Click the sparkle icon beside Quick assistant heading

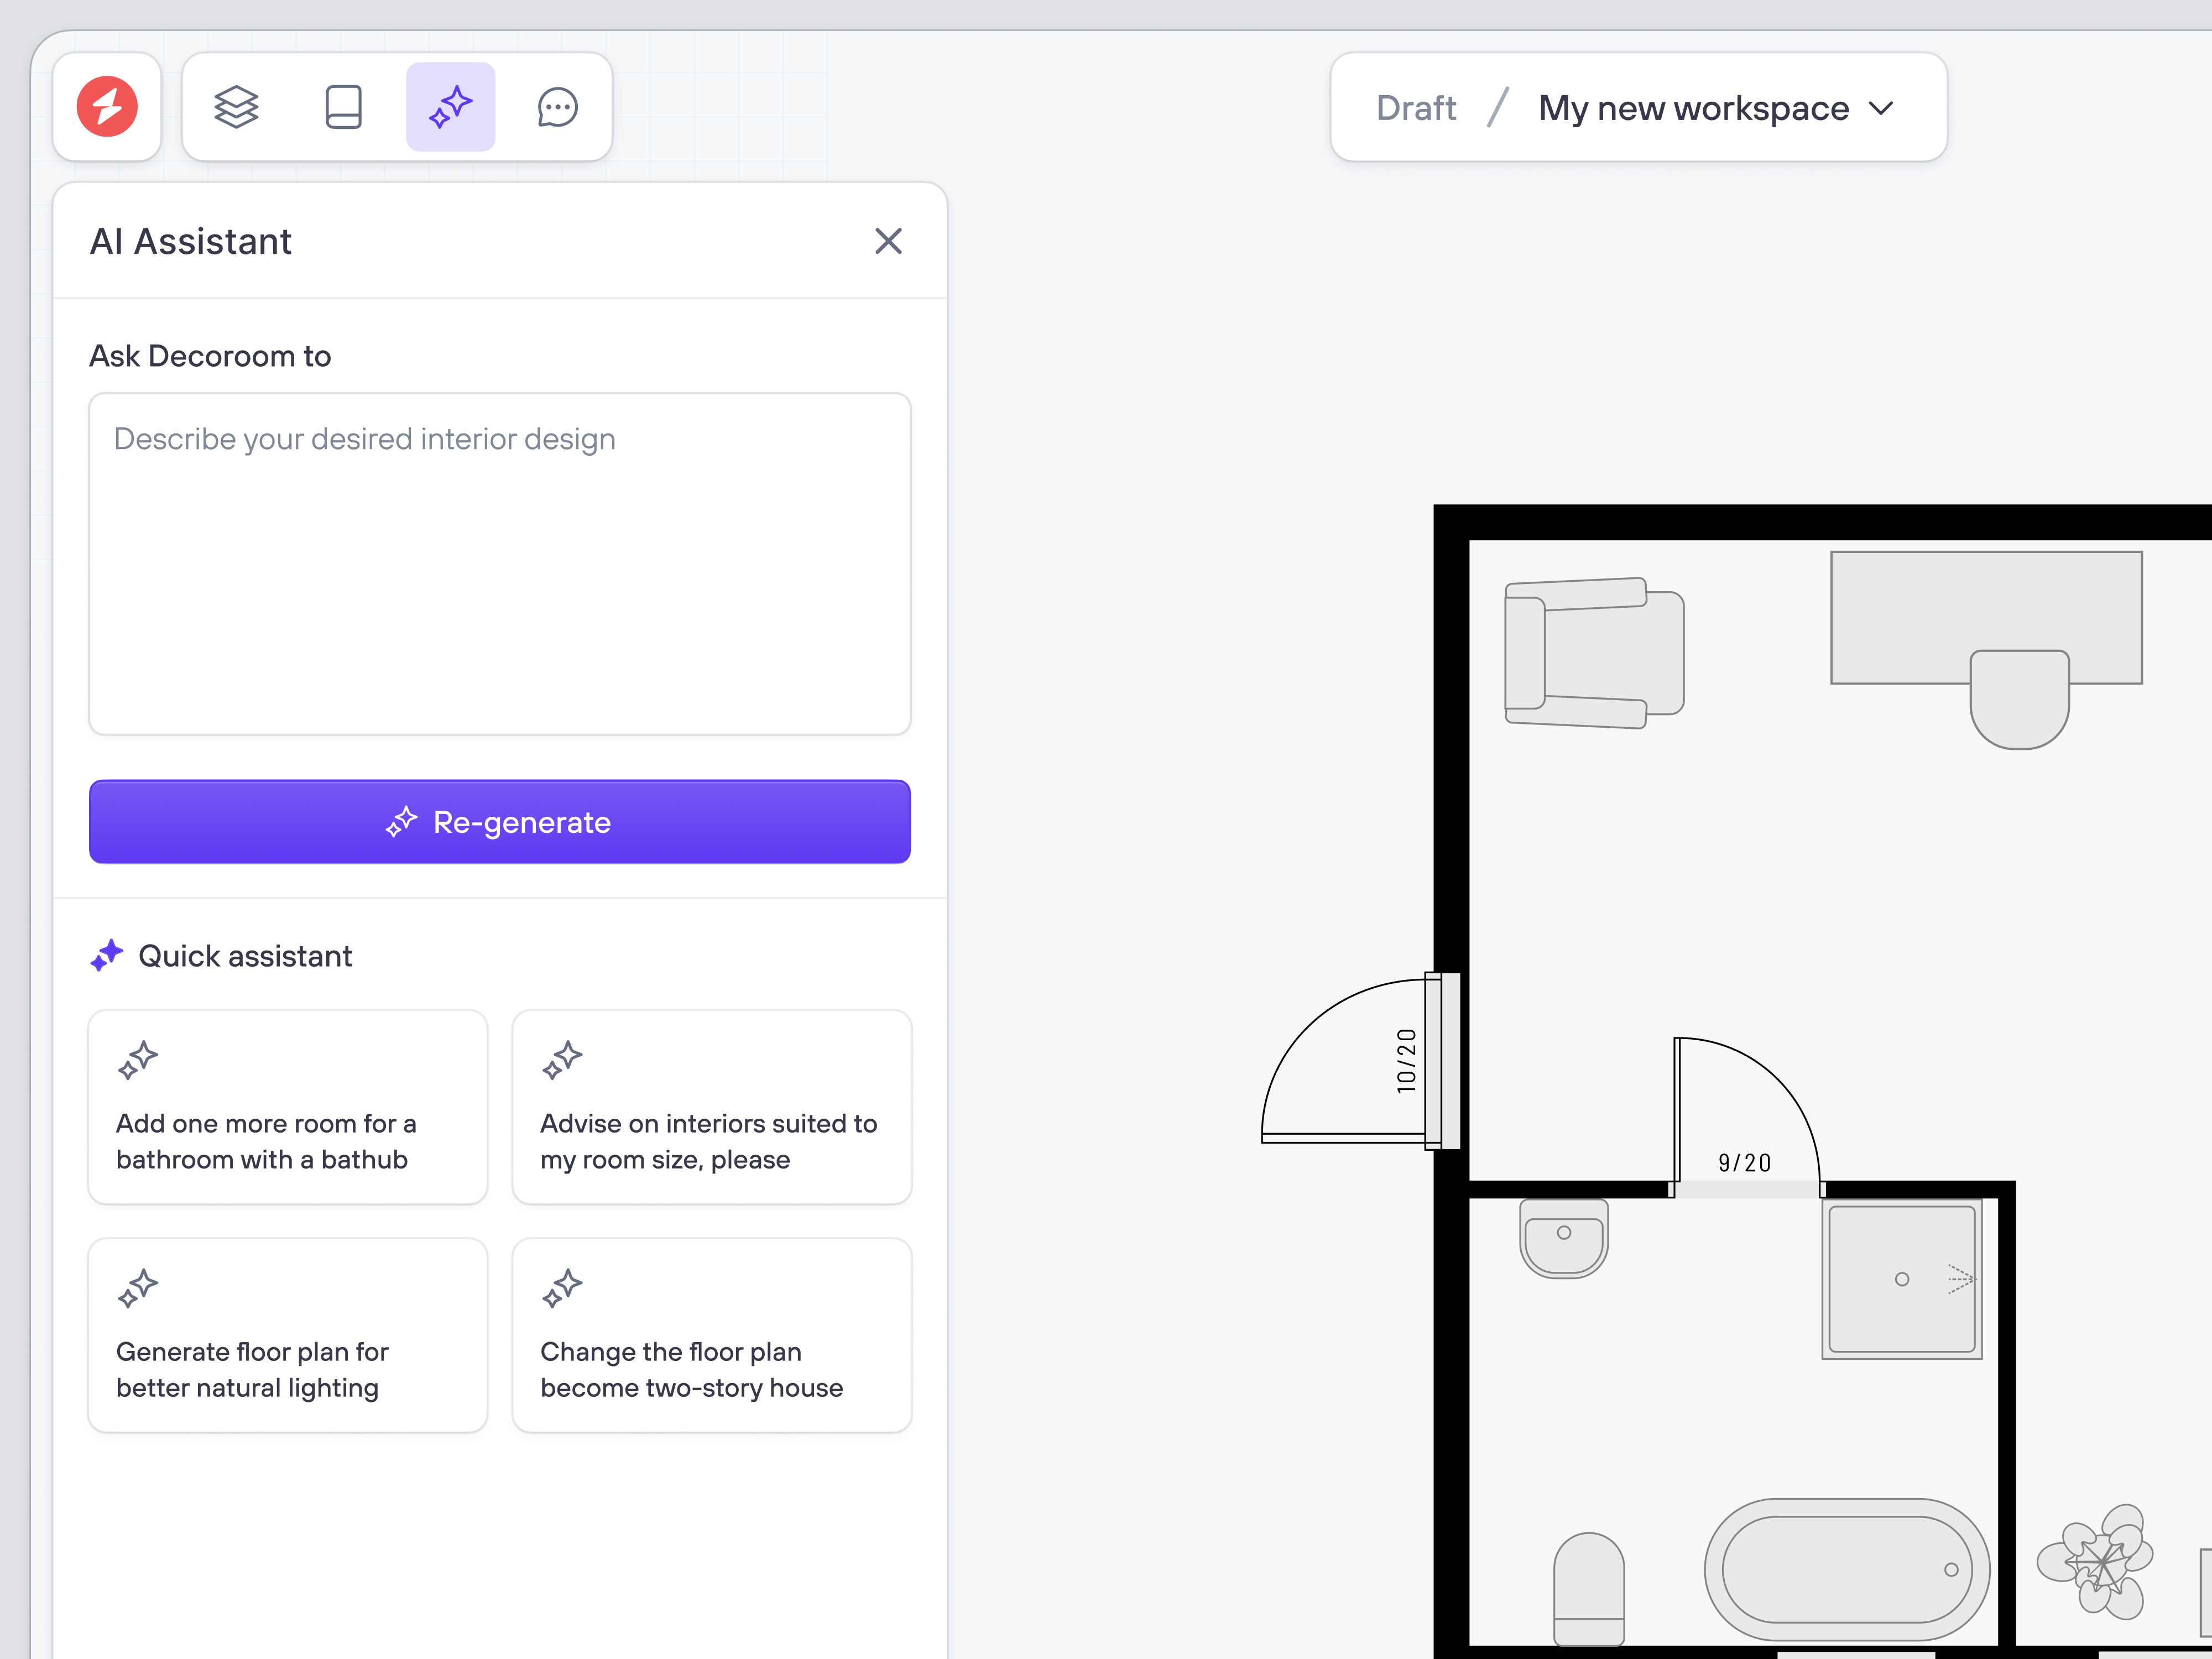coord(107,955)
